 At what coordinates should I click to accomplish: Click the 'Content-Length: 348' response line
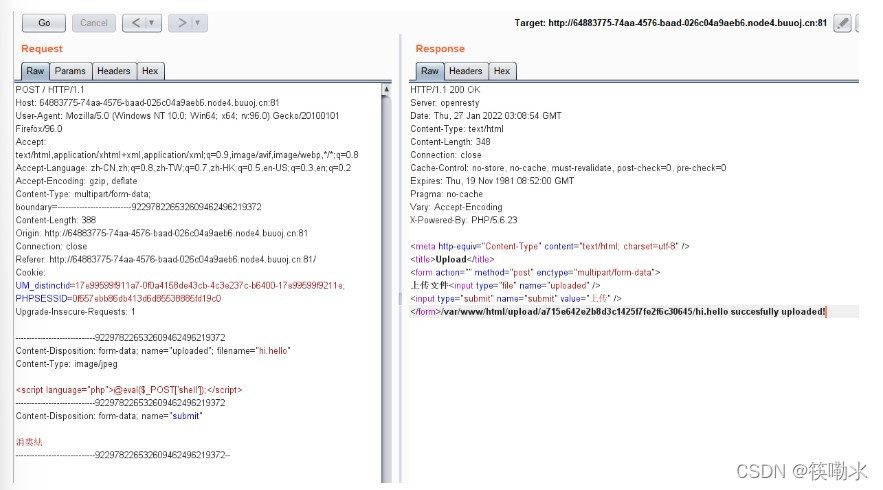click(x=450, y=142)
